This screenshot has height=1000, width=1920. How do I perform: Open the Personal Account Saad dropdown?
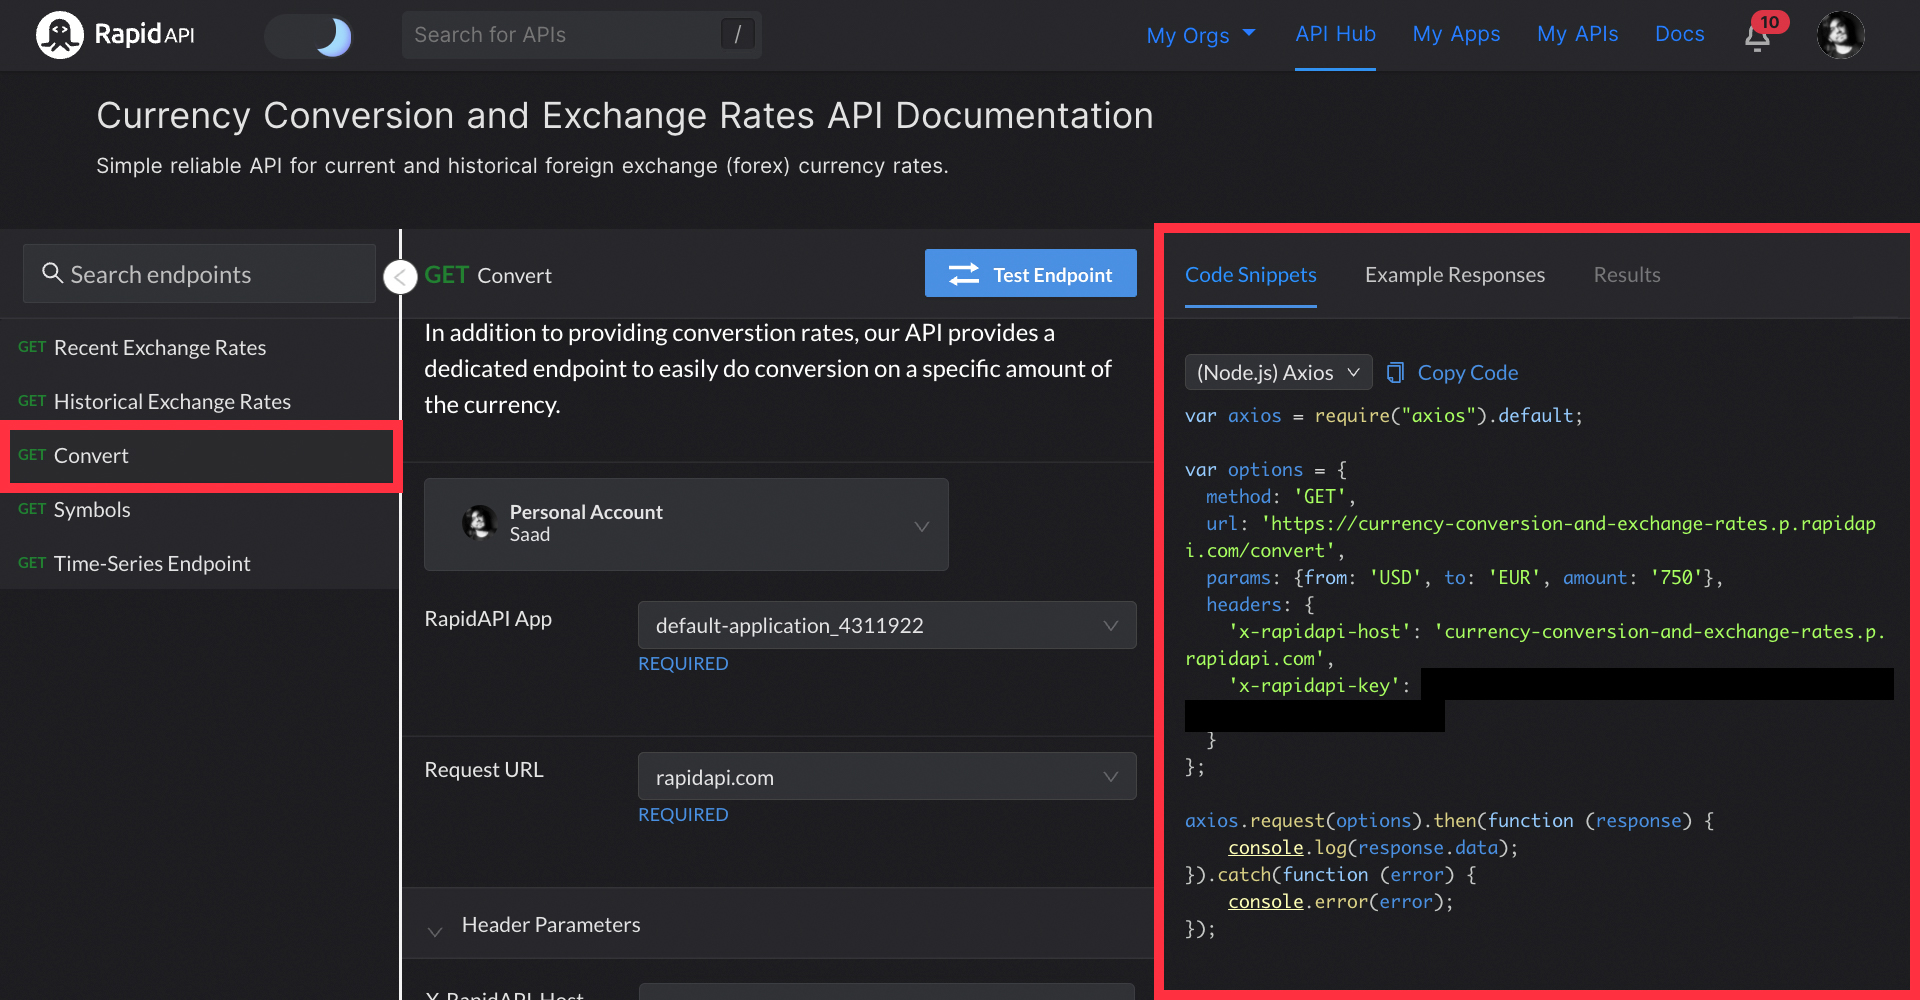click(x=686, y=524)
